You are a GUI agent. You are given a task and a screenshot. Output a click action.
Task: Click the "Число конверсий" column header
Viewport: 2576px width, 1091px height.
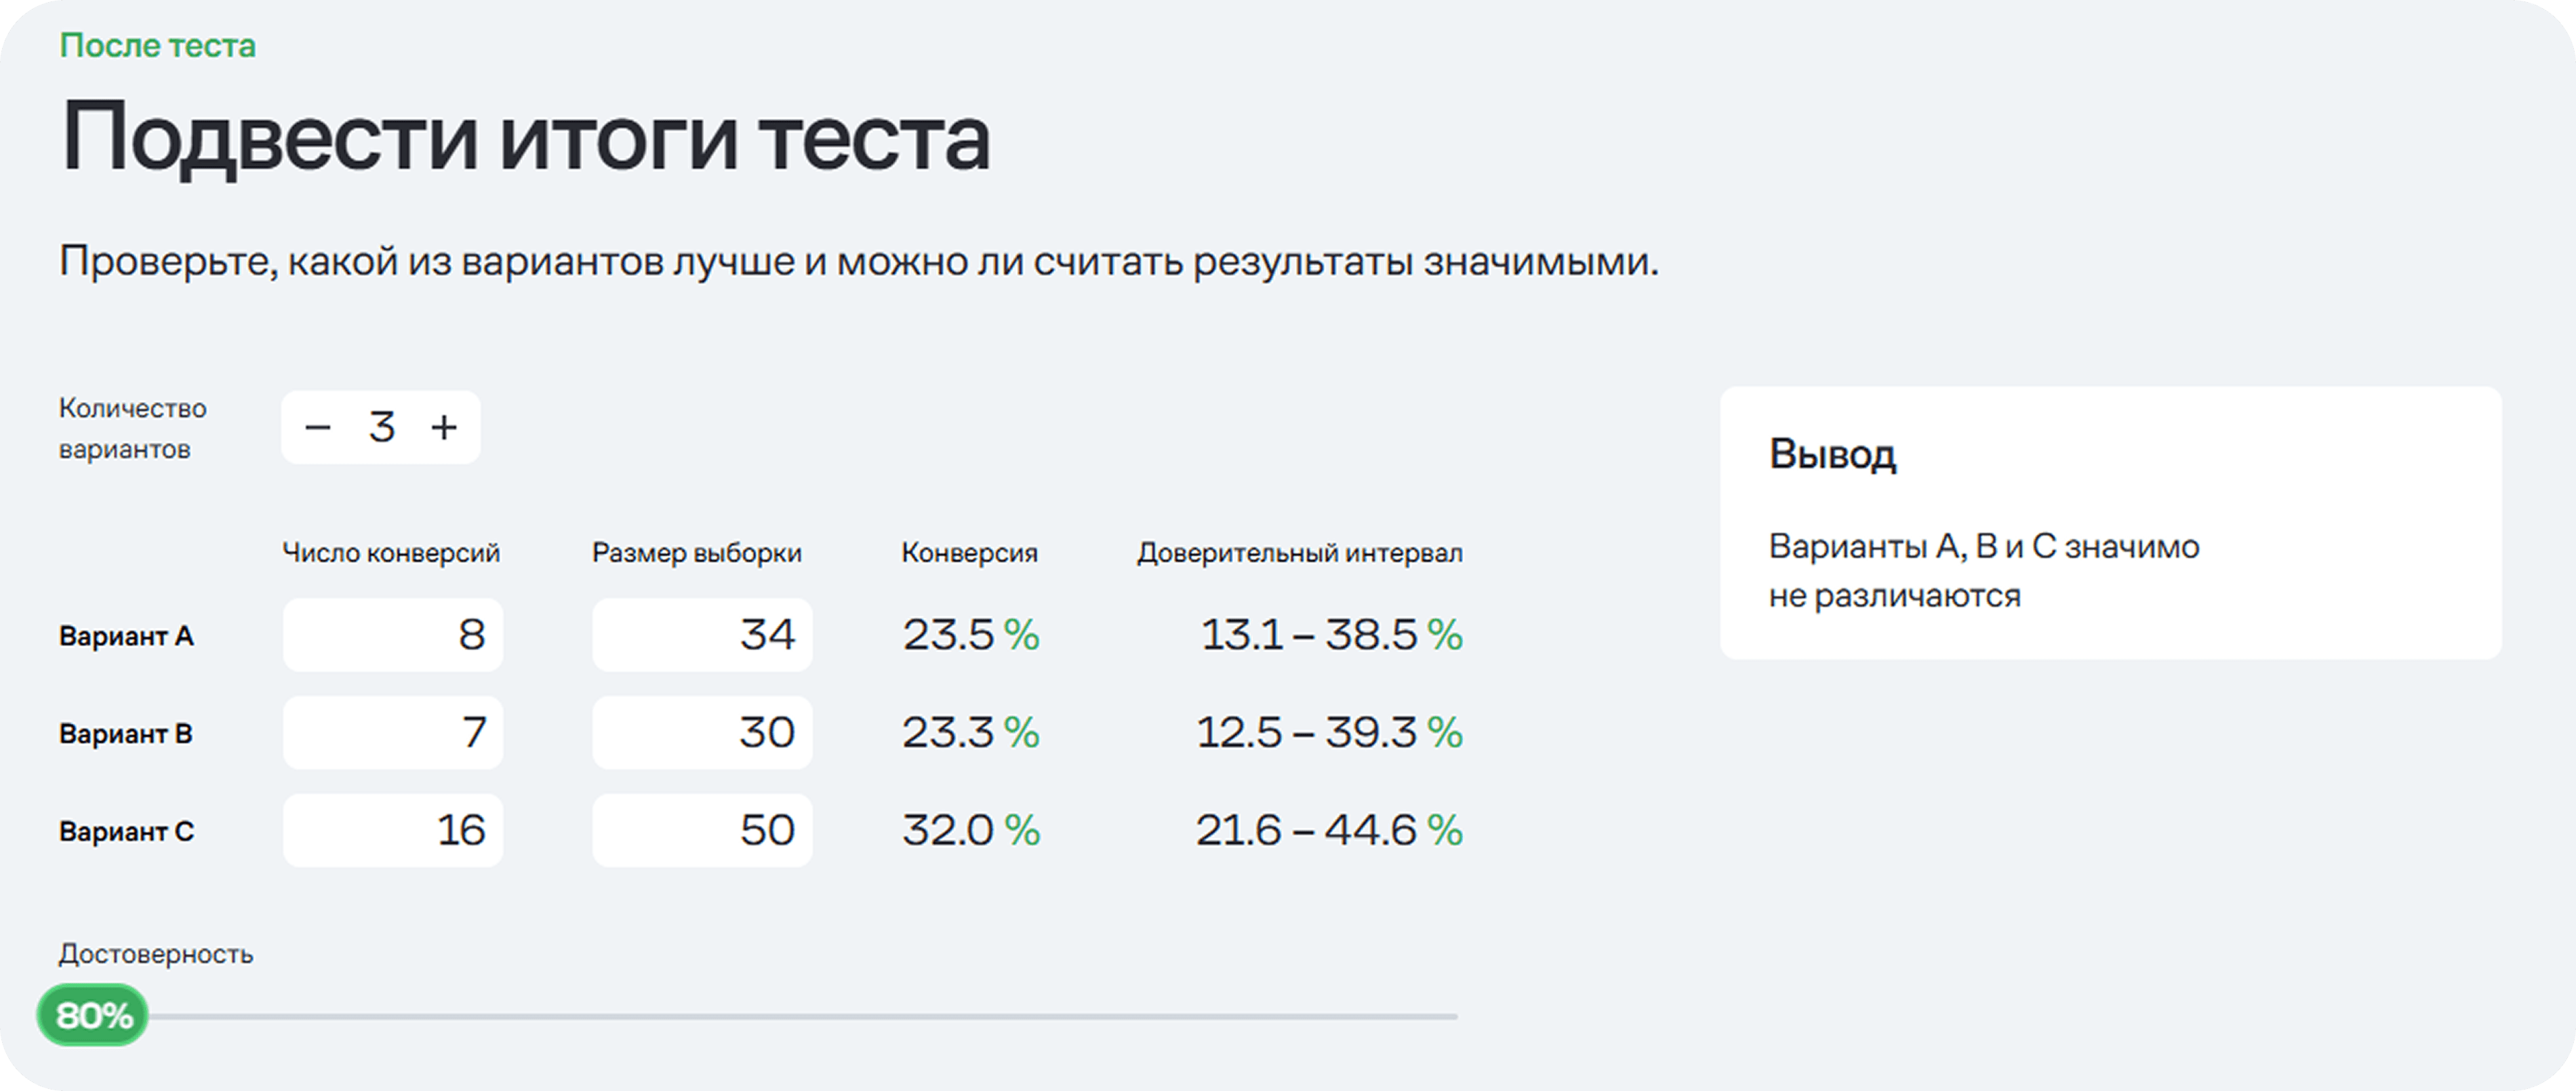pyautogui.click(x=391, y=553)
